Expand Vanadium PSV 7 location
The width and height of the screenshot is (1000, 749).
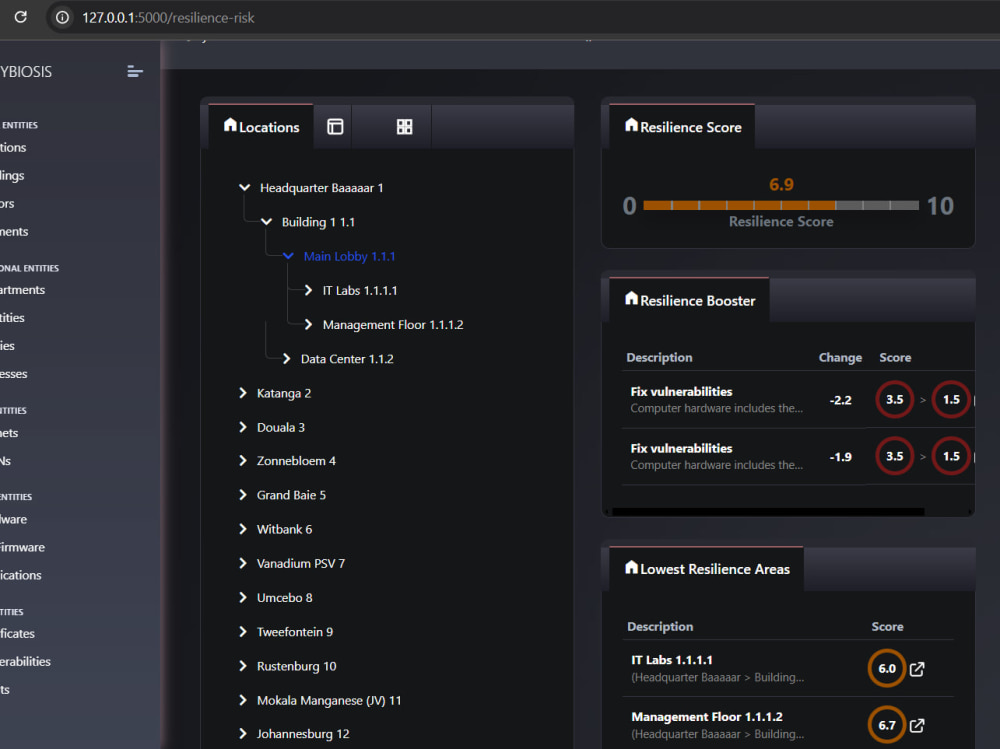click(242, 563)
